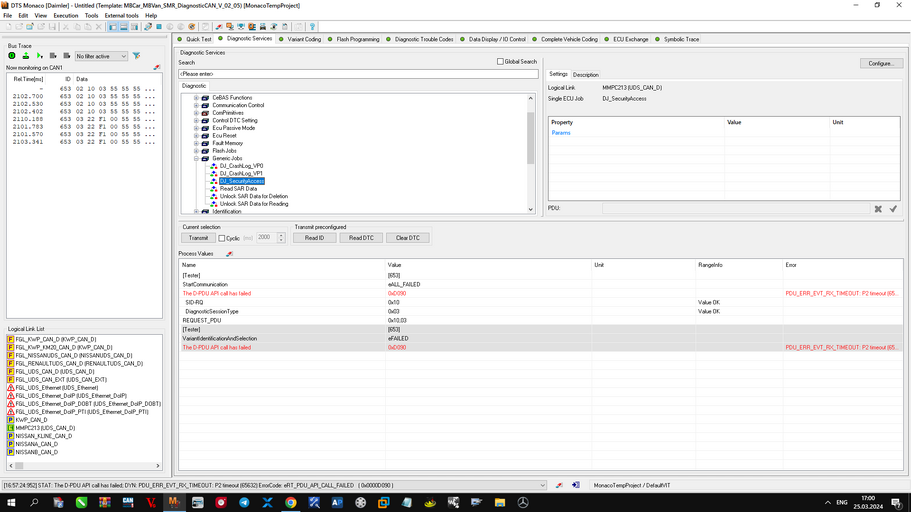This screenshot has width=911, height=512.
Task: Toggle the first layout panel icon in toolbar
Action: [x=113, y=27]
